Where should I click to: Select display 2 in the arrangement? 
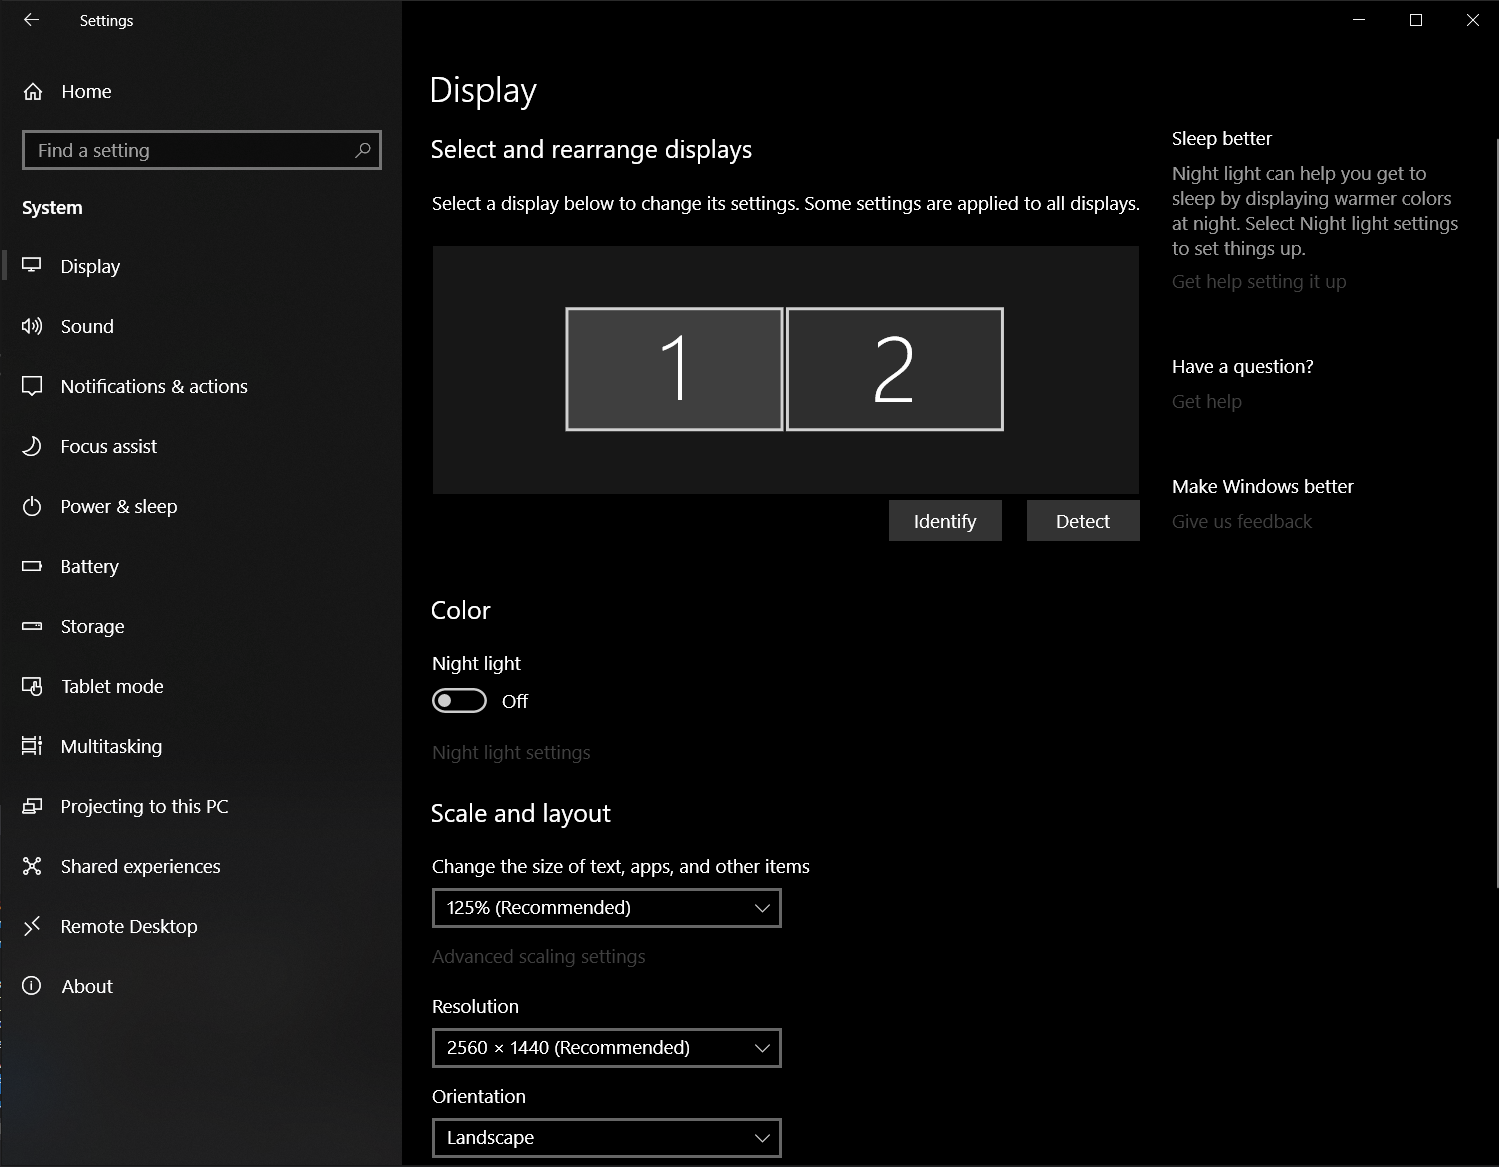click(895, 369)
